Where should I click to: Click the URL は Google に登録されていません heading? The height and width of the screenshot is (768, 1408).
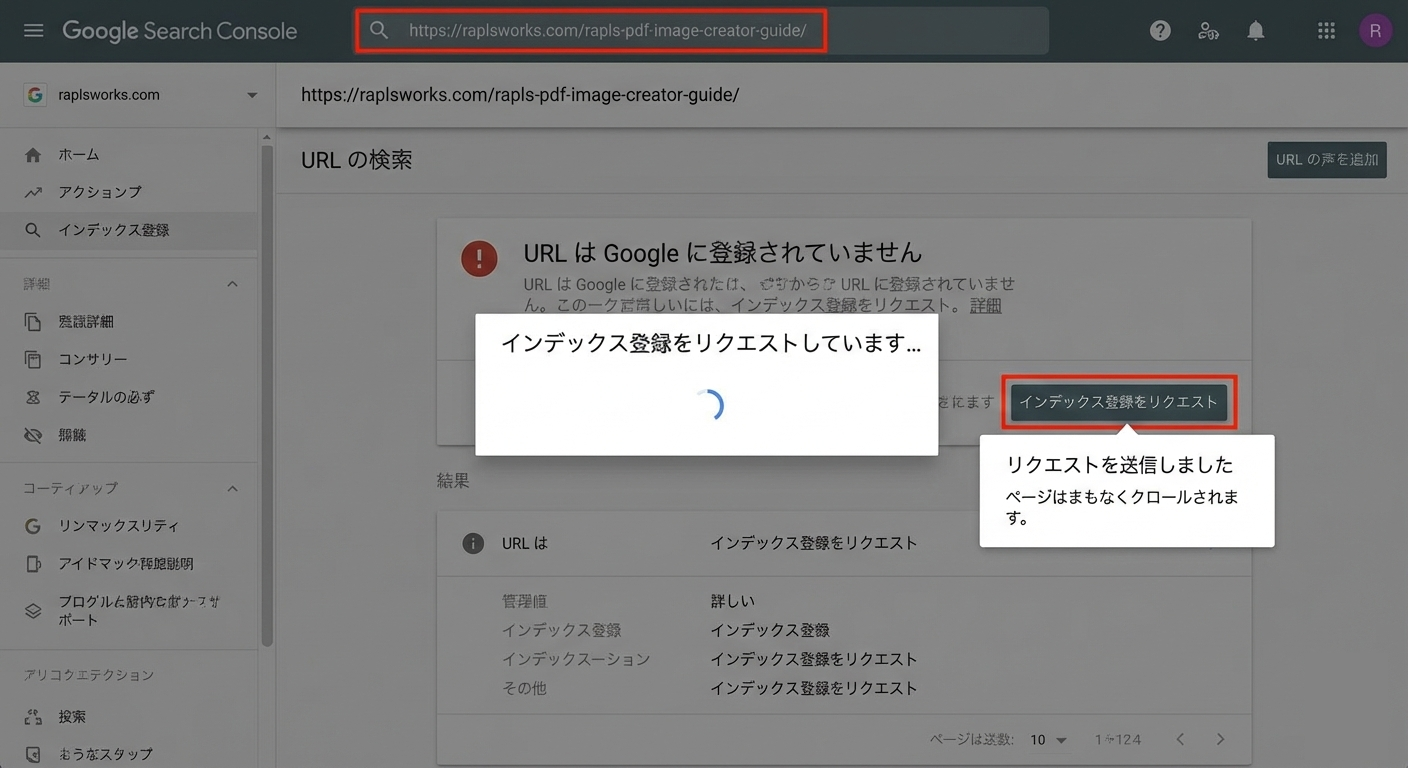(x=723, y=253)
